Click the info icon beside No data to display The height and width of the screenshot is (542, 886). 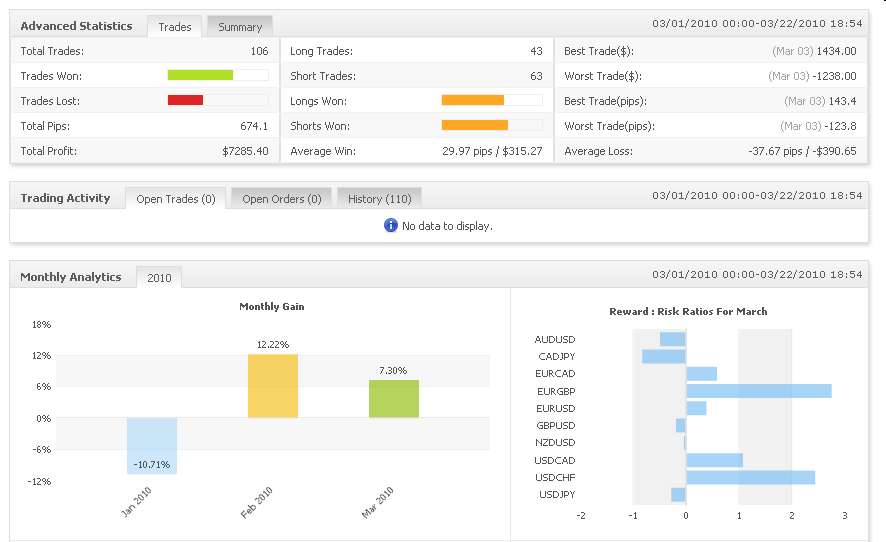(391, 225)
